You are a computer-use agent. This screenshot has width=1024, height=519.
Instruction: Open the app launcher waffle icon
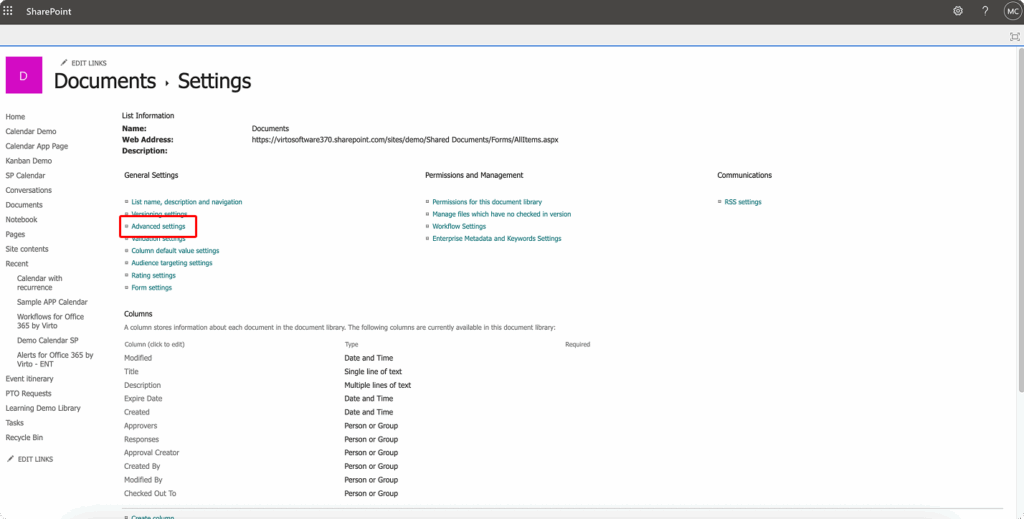click(9, 11)
